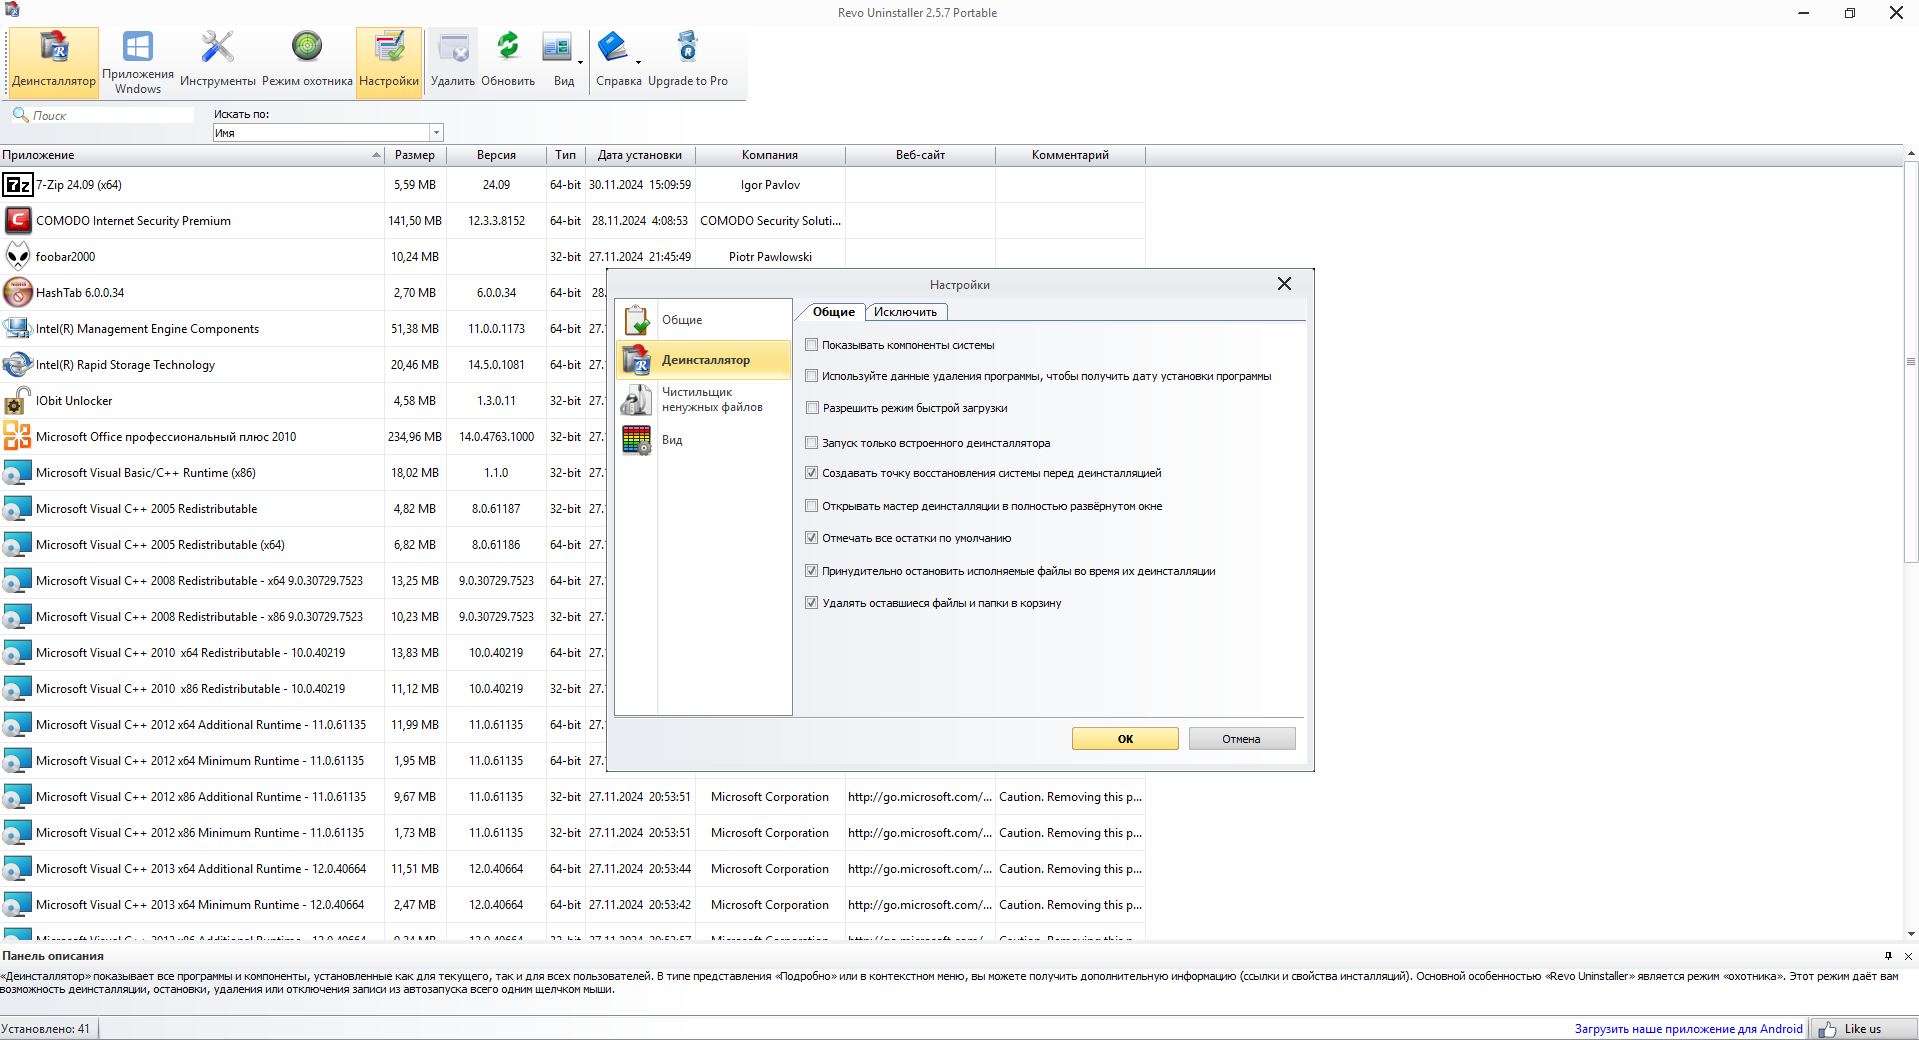The image size is (1919, 1040).
Task: Uncheck Создавать точку восстановления системы
Action: (812, 473)
